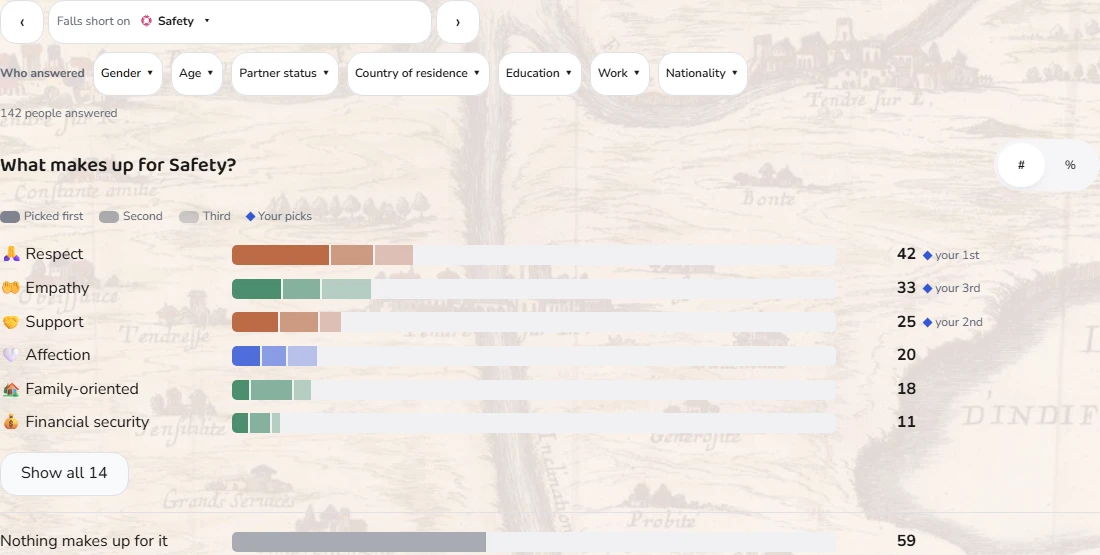Click the Nothing makes up for it bar
Image resolution: width=1100 pixels, height=555 pixels.
(x=534, y=542)
